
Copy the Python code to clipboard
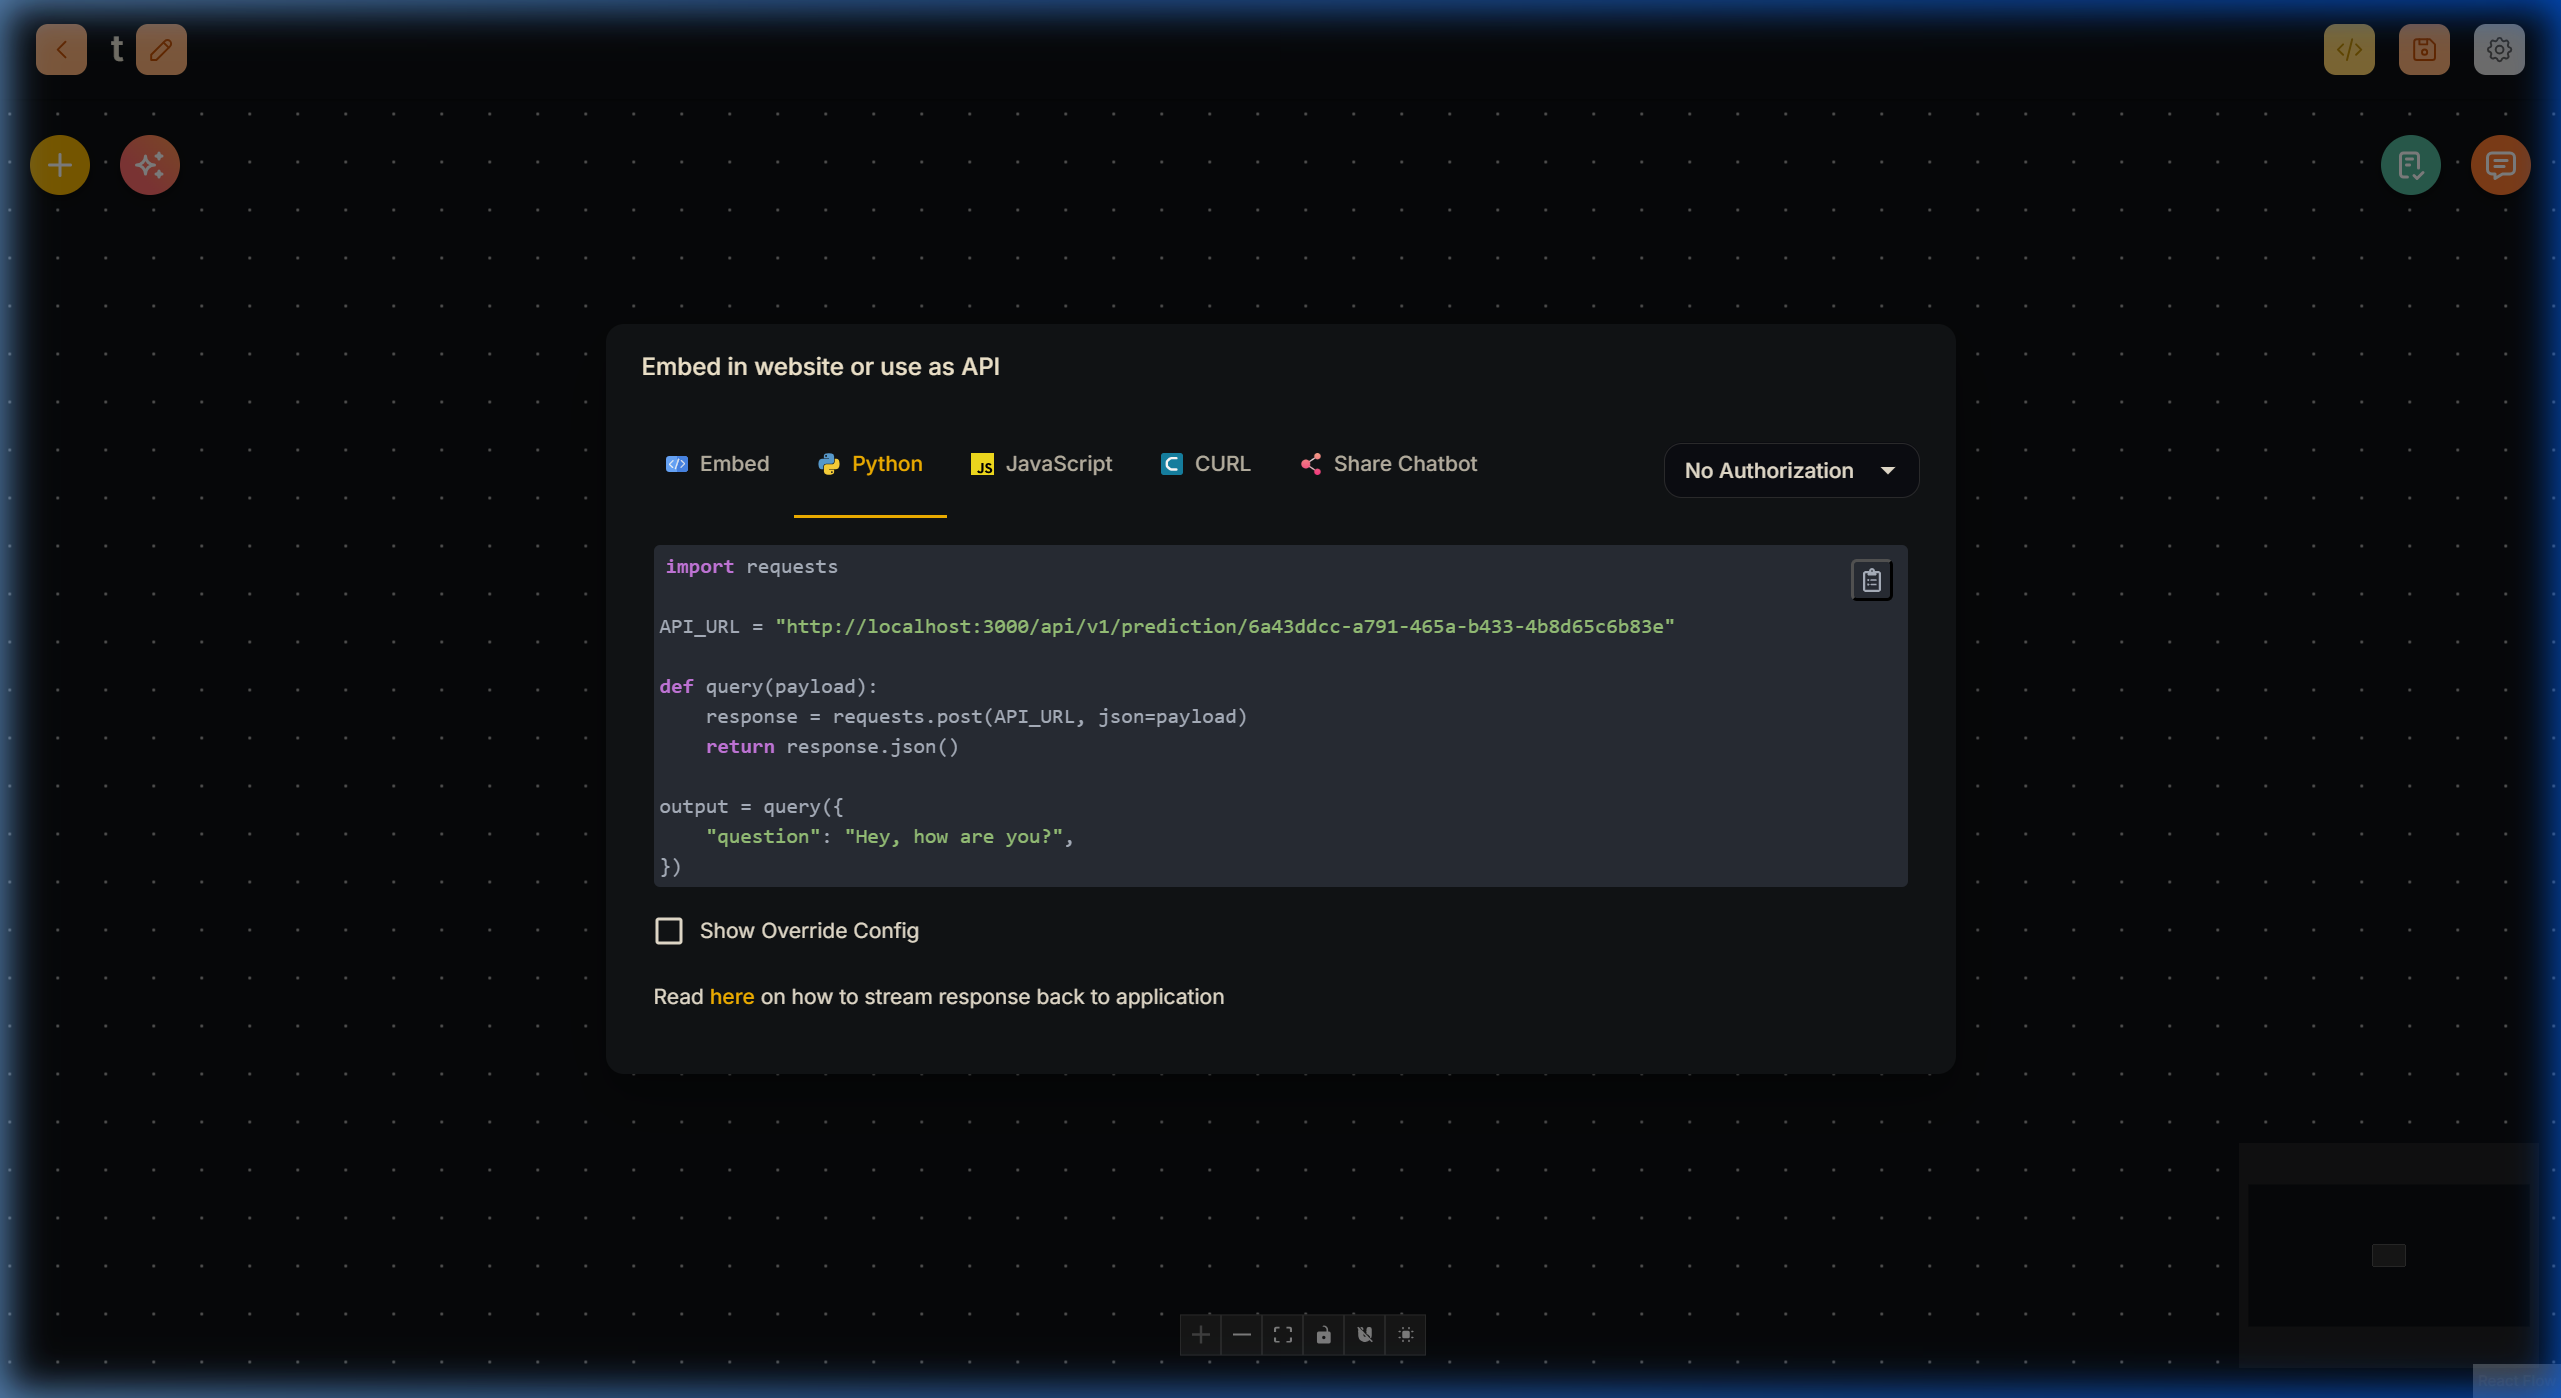tap(1872, 580)
